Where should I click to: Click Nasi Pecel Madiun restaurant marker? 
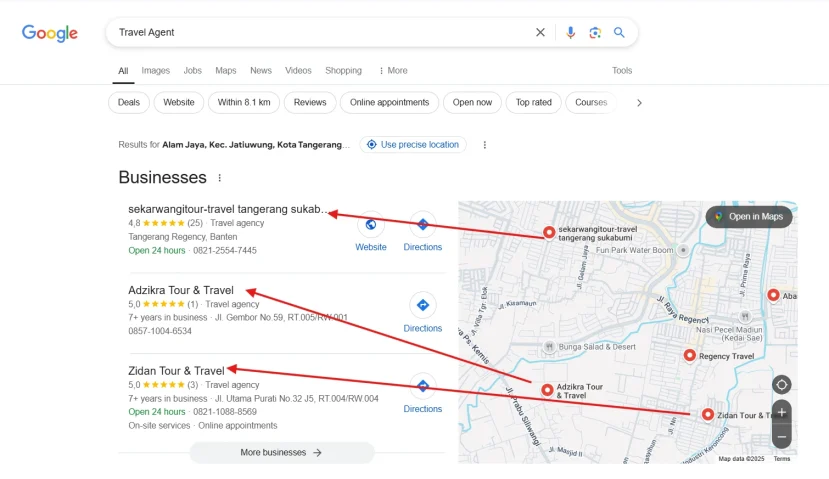[x=745, y=316]
